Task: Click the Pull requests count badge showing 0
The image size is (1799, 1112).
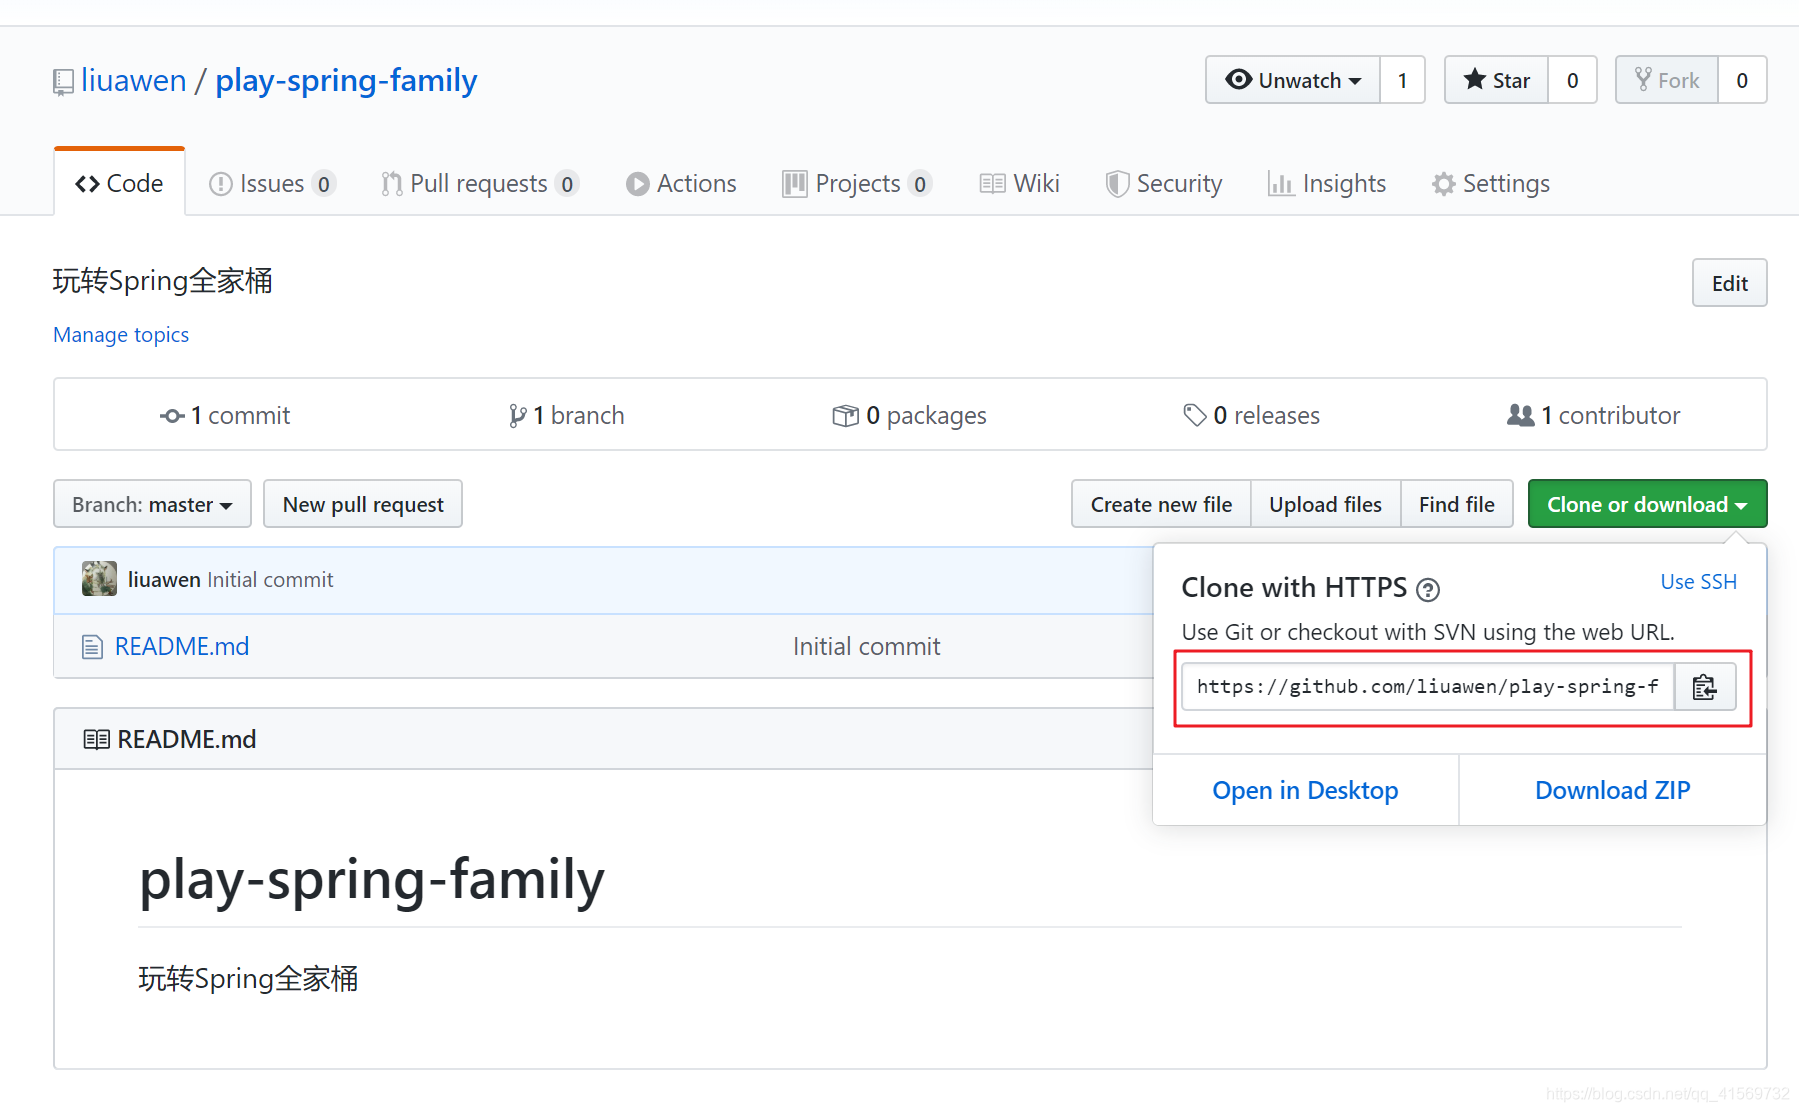Action: (x=567, y=184)
